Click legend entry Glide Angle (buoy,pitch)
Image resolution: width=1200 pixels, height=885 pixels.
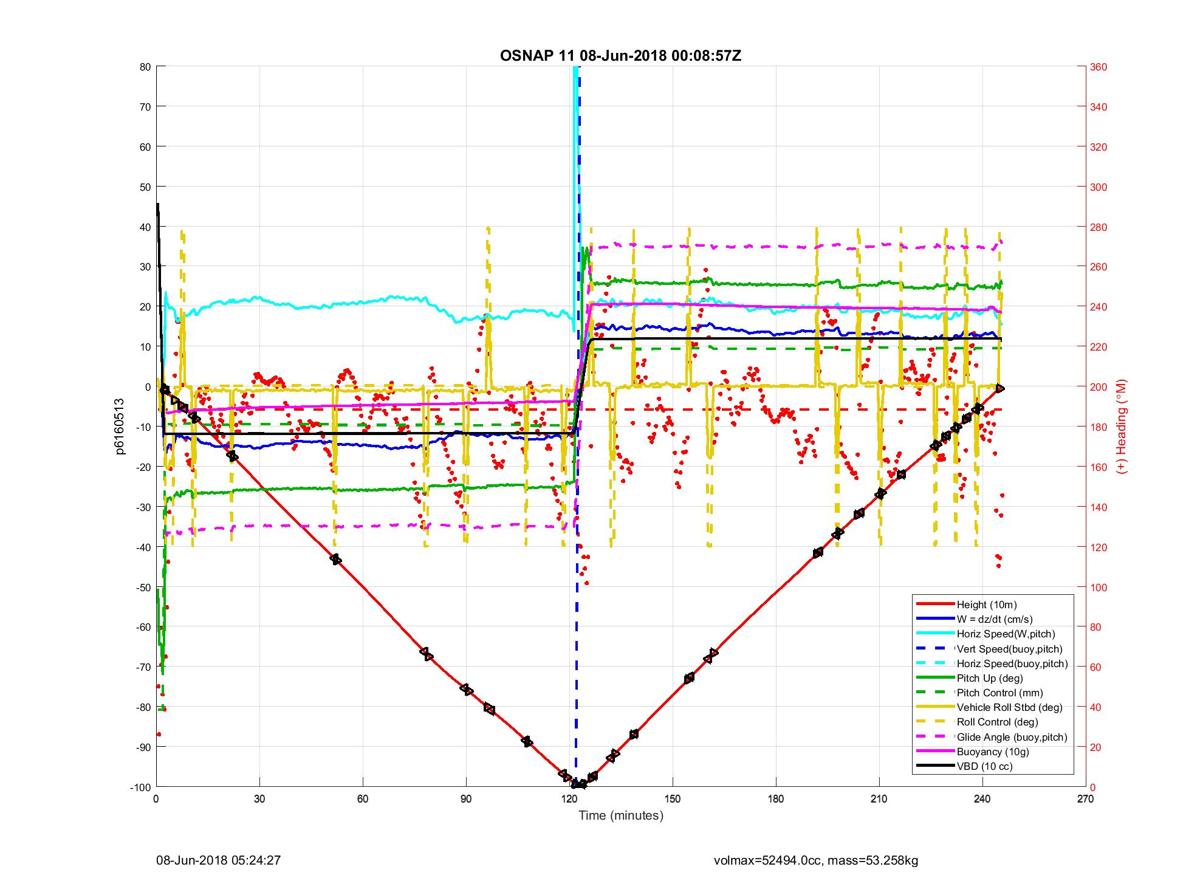pyautogui.click(x=1013, y=737)
